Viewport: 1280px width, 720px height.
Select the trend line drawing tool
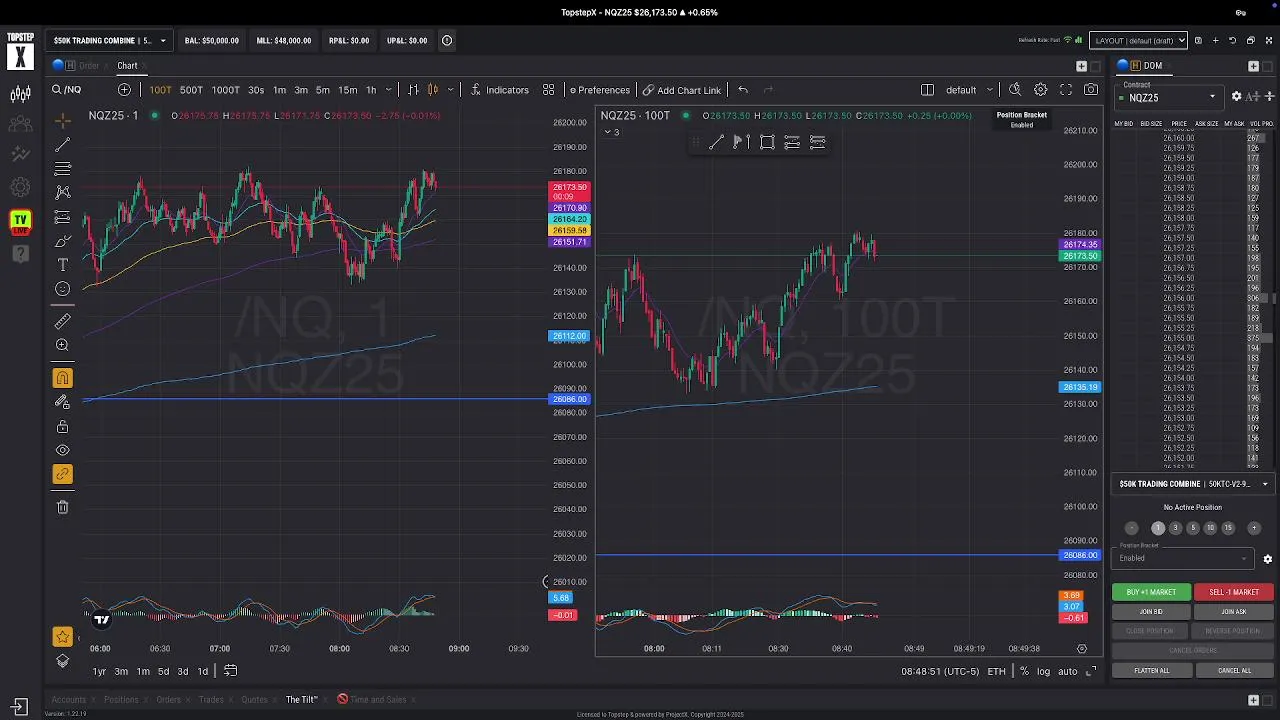tap(62, 144)
